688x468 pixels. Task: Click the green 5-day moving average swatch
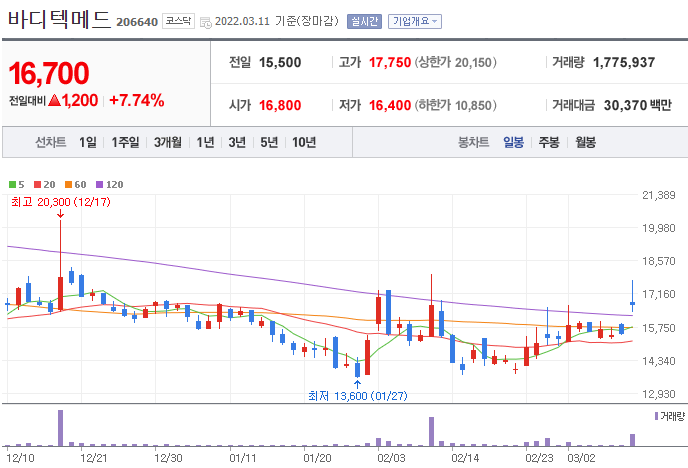coord(12,185)
